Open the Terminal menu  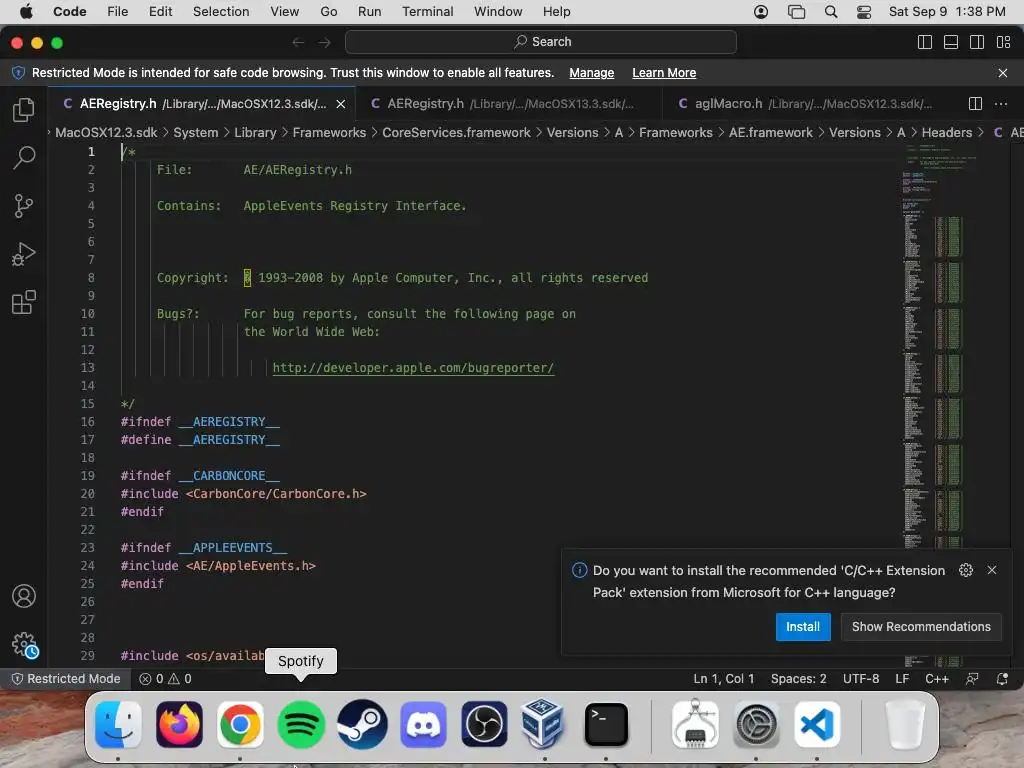click(x=427, y=12)
